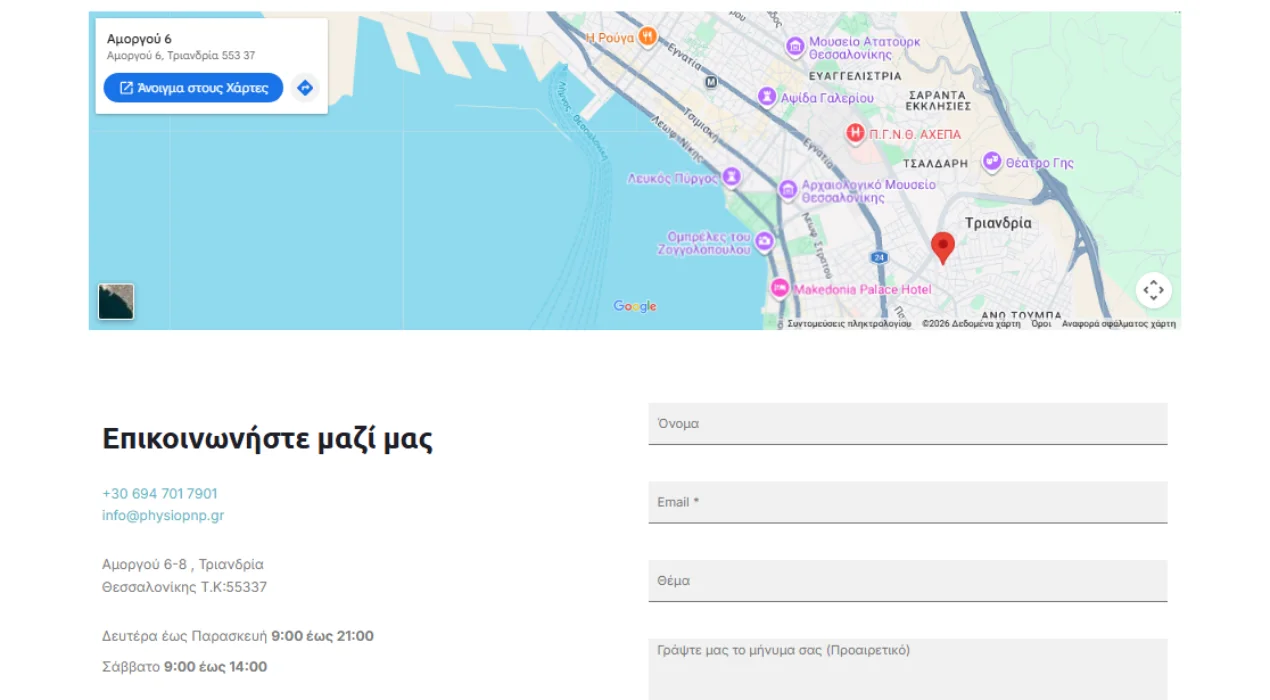Click the Η Ρούγα restaurant marker
The width and height of the screenshot is (1270, 700).
[648, 38]
